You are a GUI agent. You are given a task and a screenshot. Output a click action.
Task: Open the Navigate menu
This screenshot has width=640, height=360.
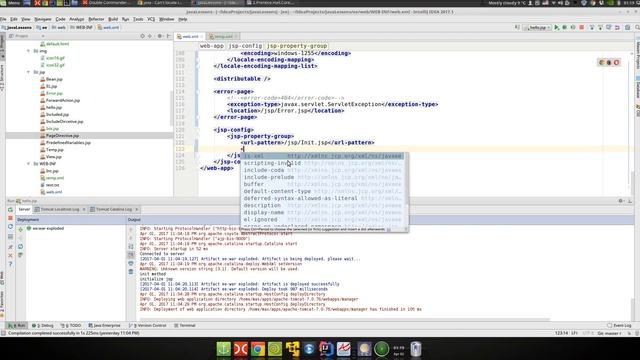coord(42,19)
